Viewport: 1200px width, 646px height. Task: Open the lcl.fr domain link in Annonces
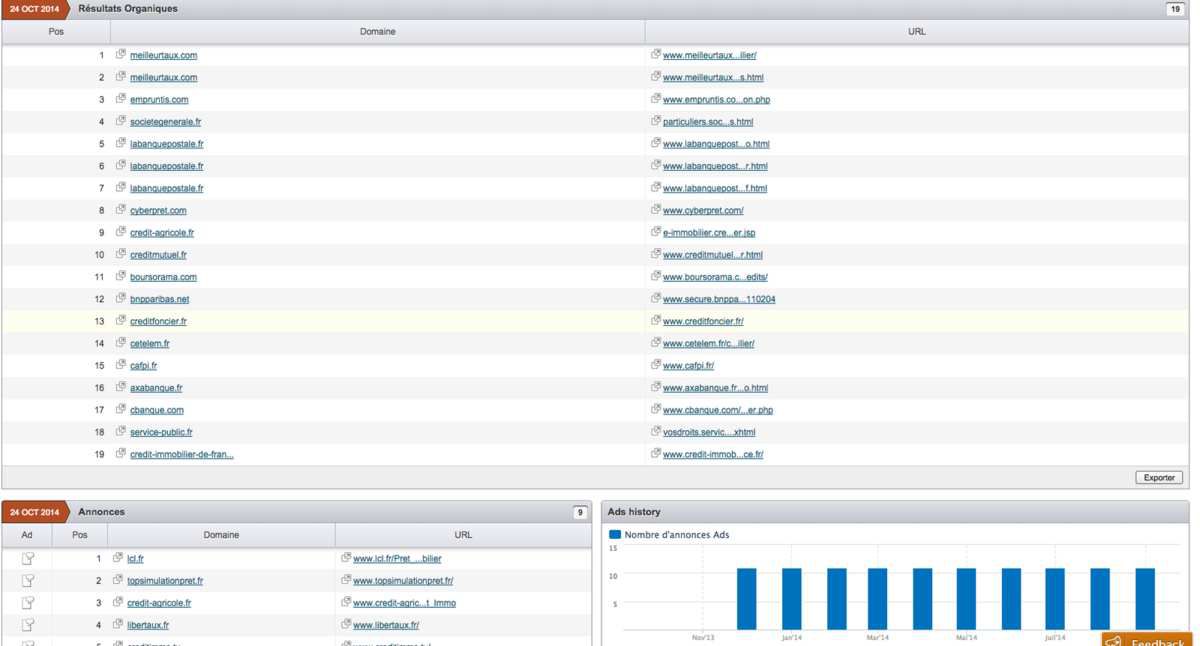[x=135, y=558]
